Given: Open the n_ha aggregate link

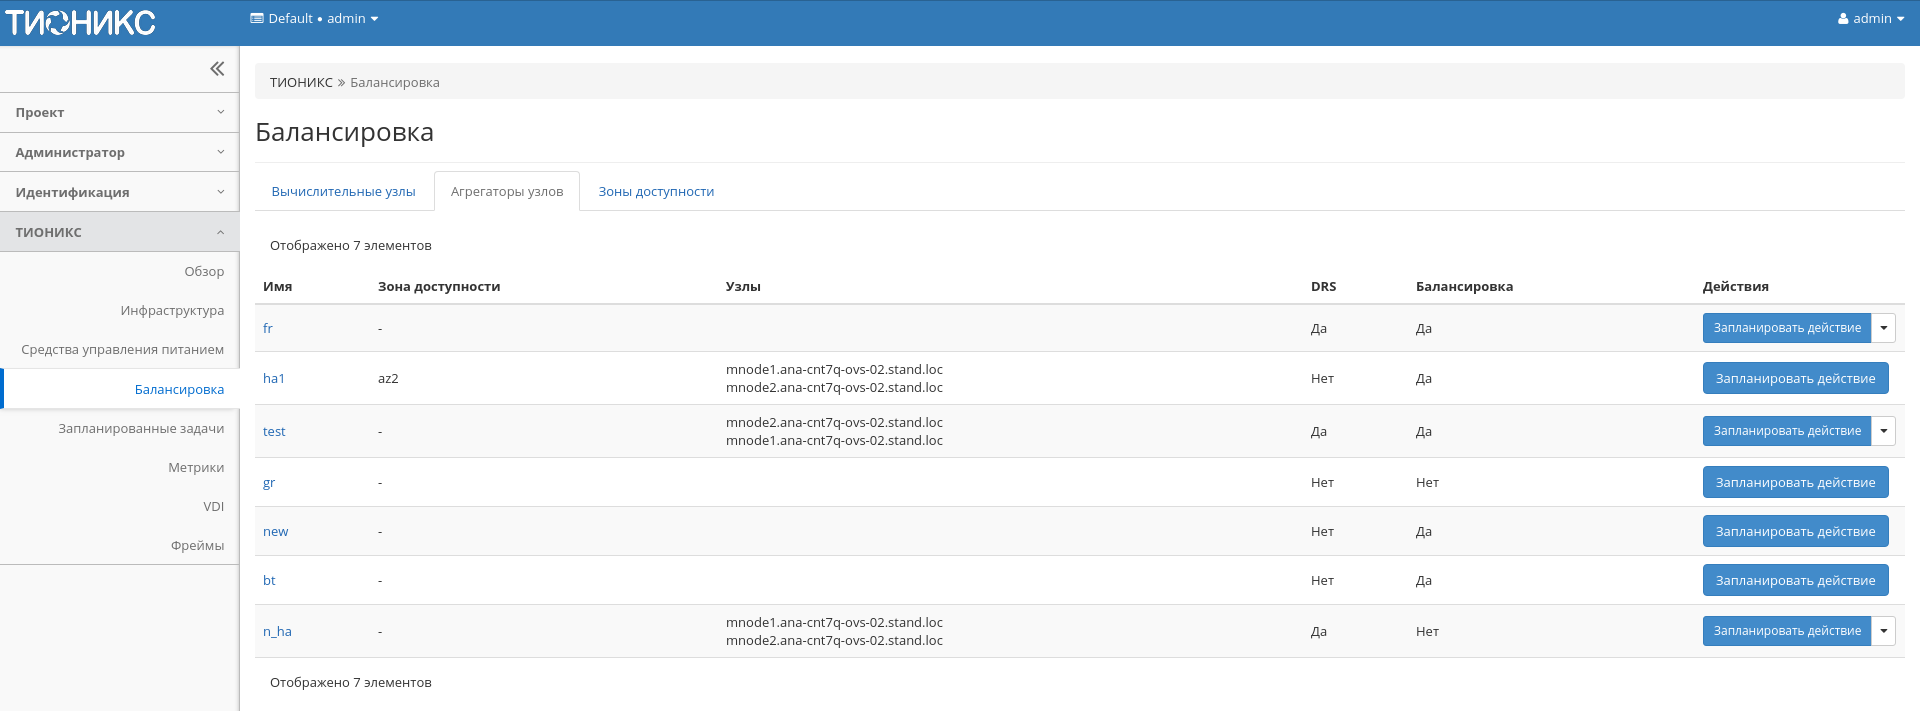Looking at the screenshot, I should point(277,632).
